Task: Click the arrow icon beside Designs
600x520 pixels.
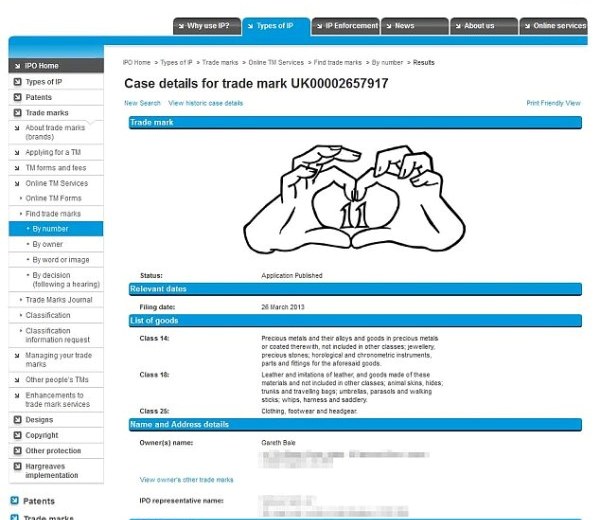Action: point(17,420)
